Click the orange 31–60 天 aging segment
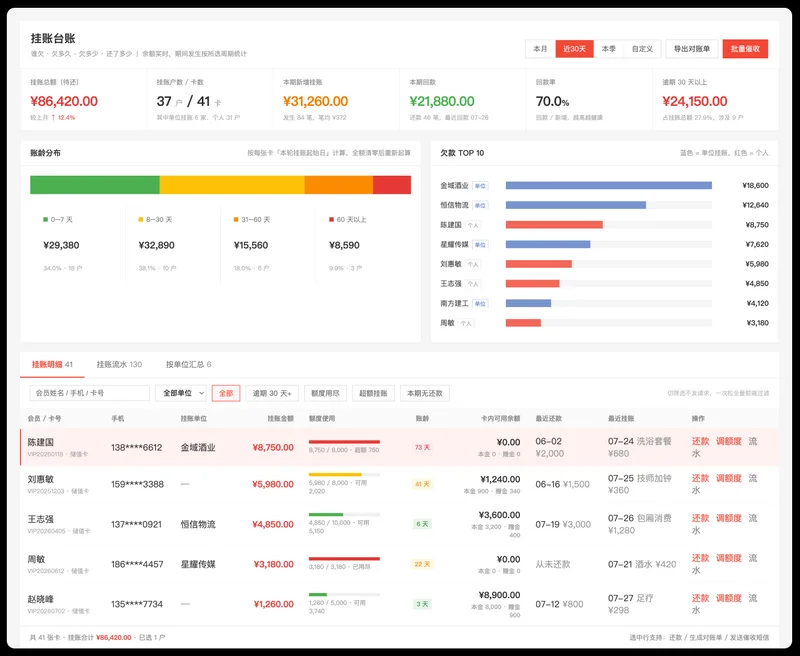The width and height of the screenshot is (800, 656). click(x=339, y=185)
